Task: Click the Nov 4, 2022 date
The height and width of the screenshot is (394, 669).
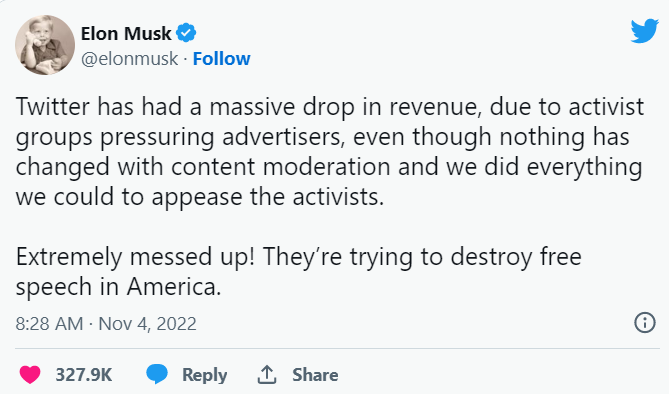Action: coord(148,324)
